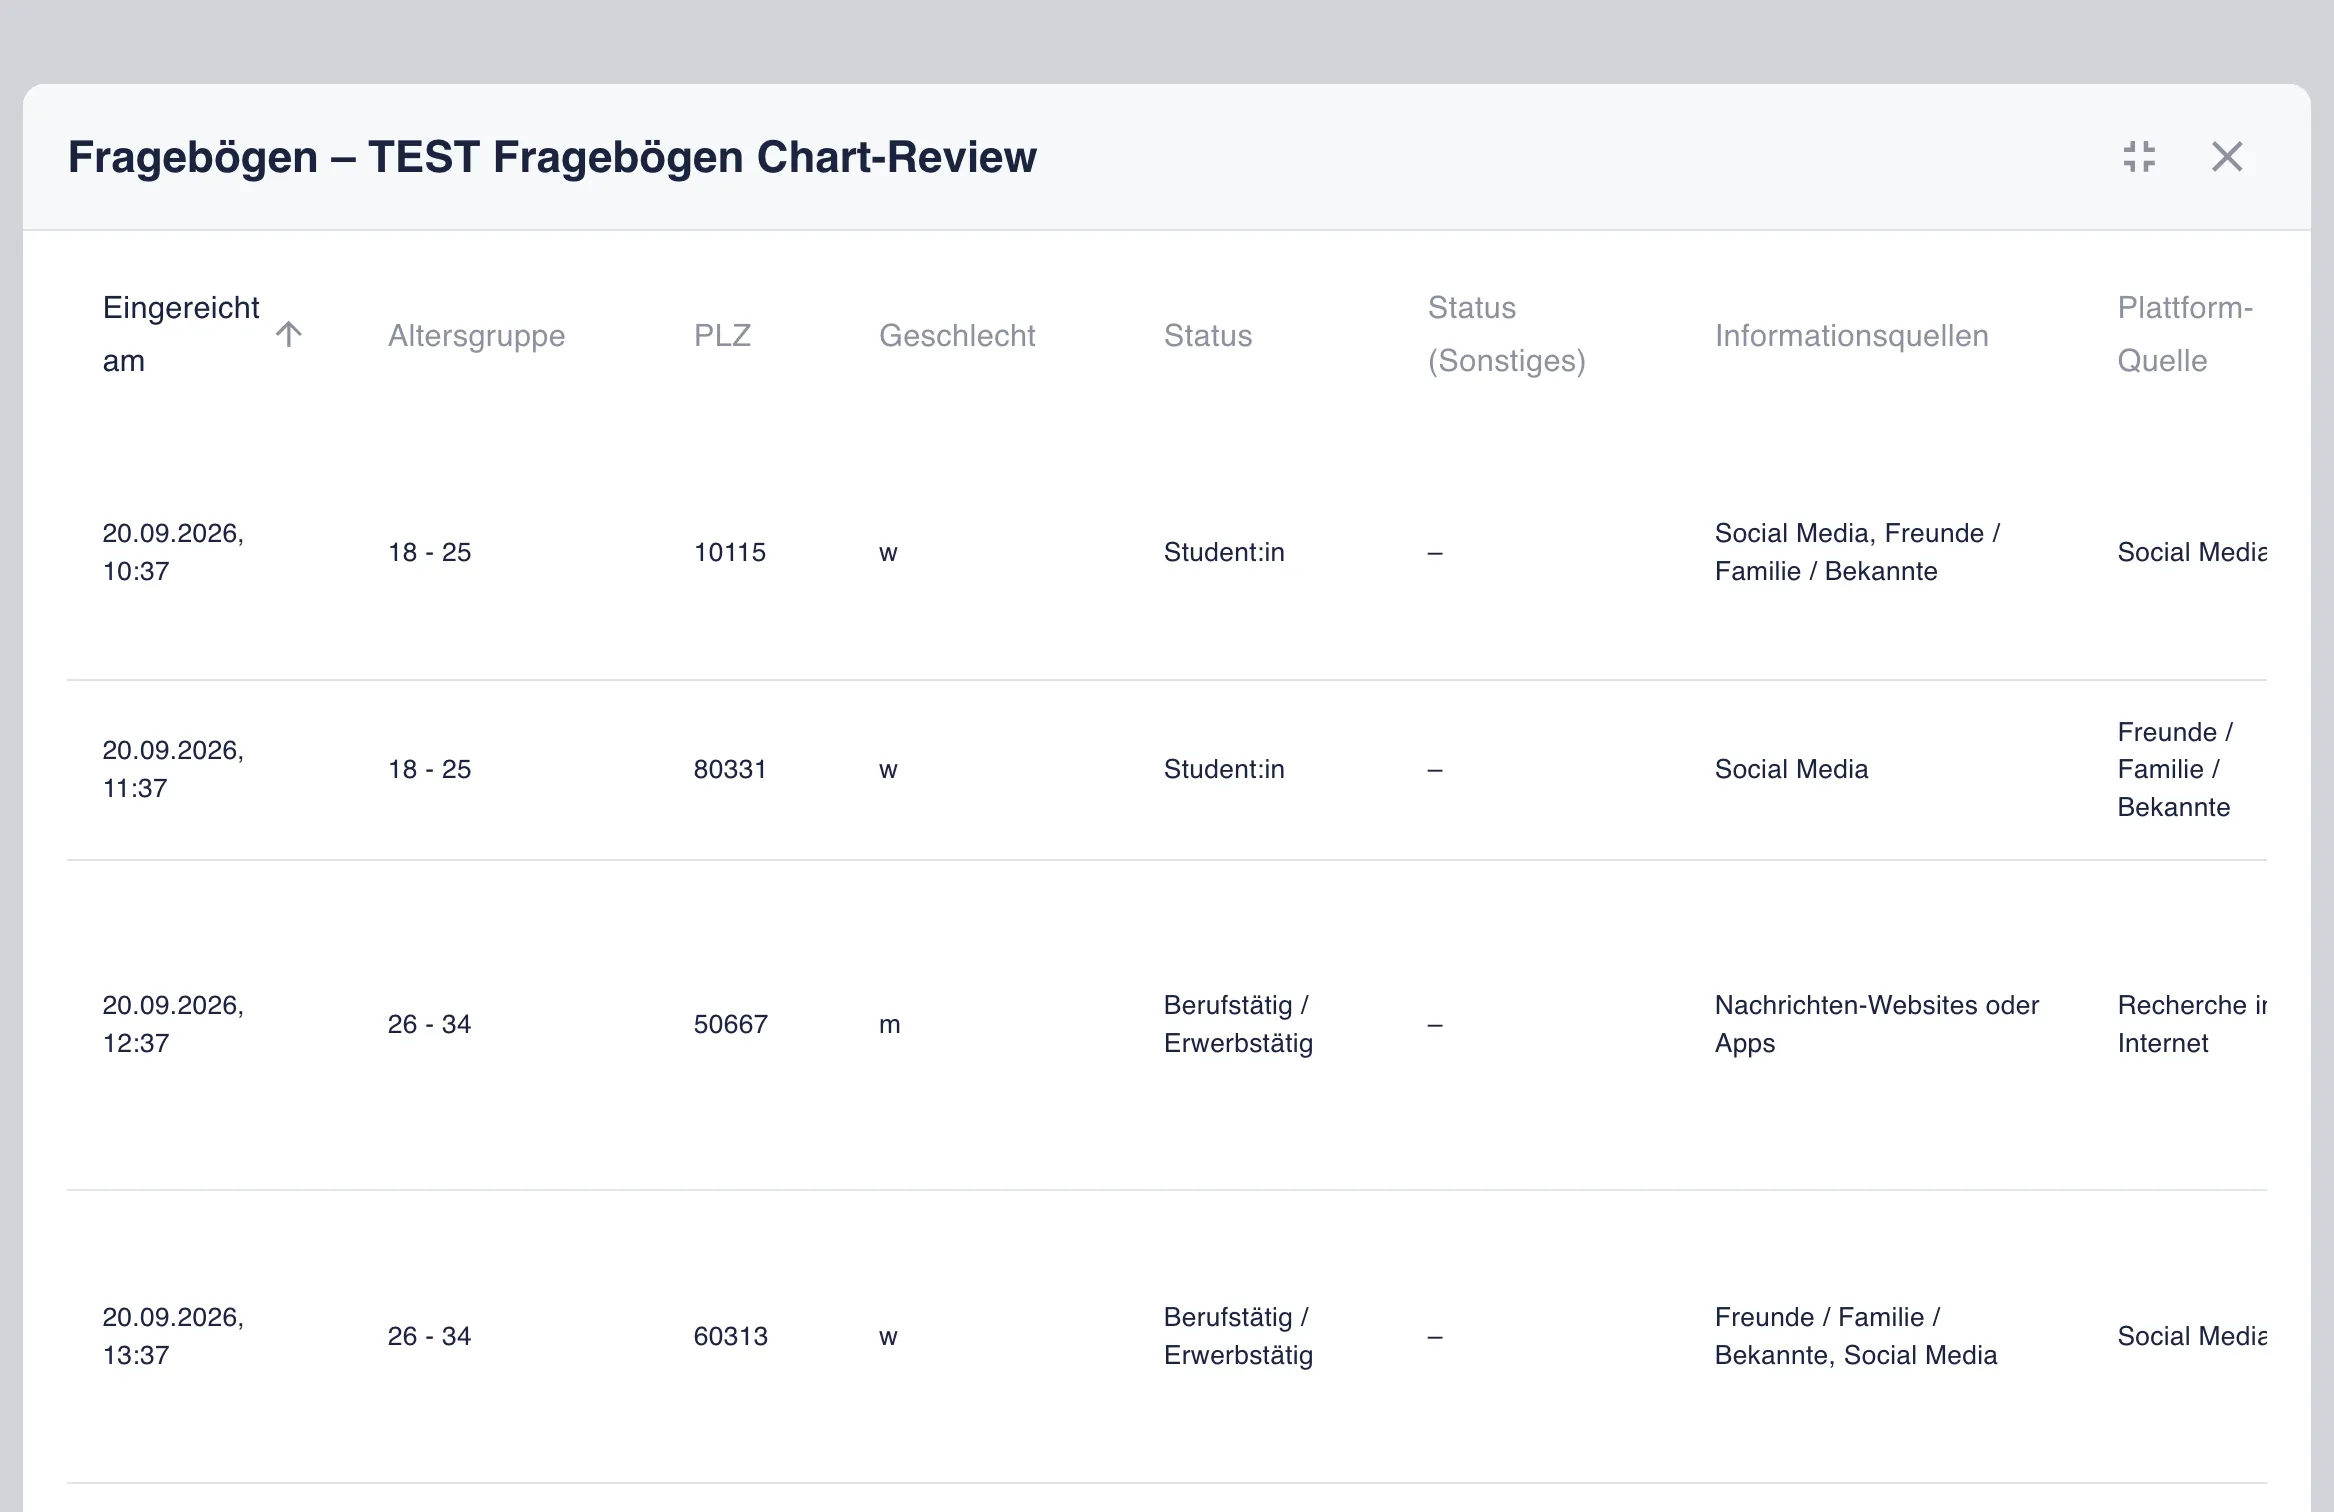
Task: Click PLZ value 10115
Action: [x=729, y=552]
